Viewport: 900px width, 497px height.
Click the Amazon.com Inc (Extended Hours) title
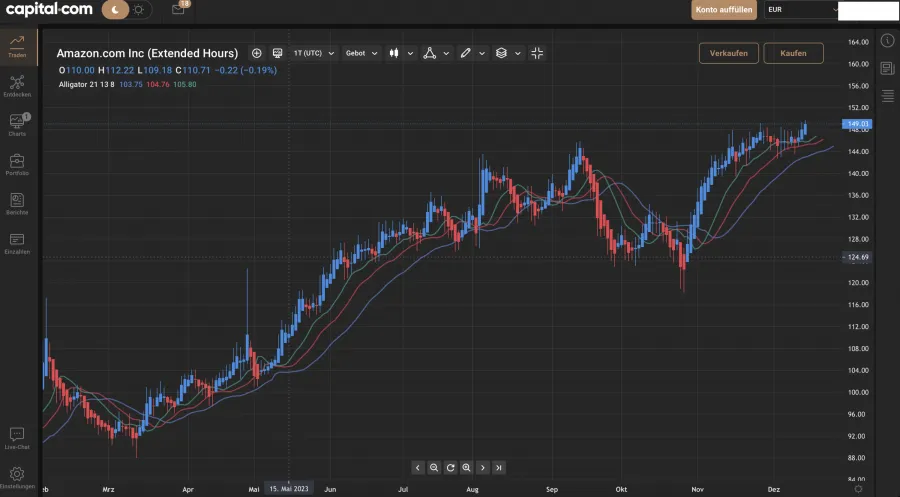[147, 53]
